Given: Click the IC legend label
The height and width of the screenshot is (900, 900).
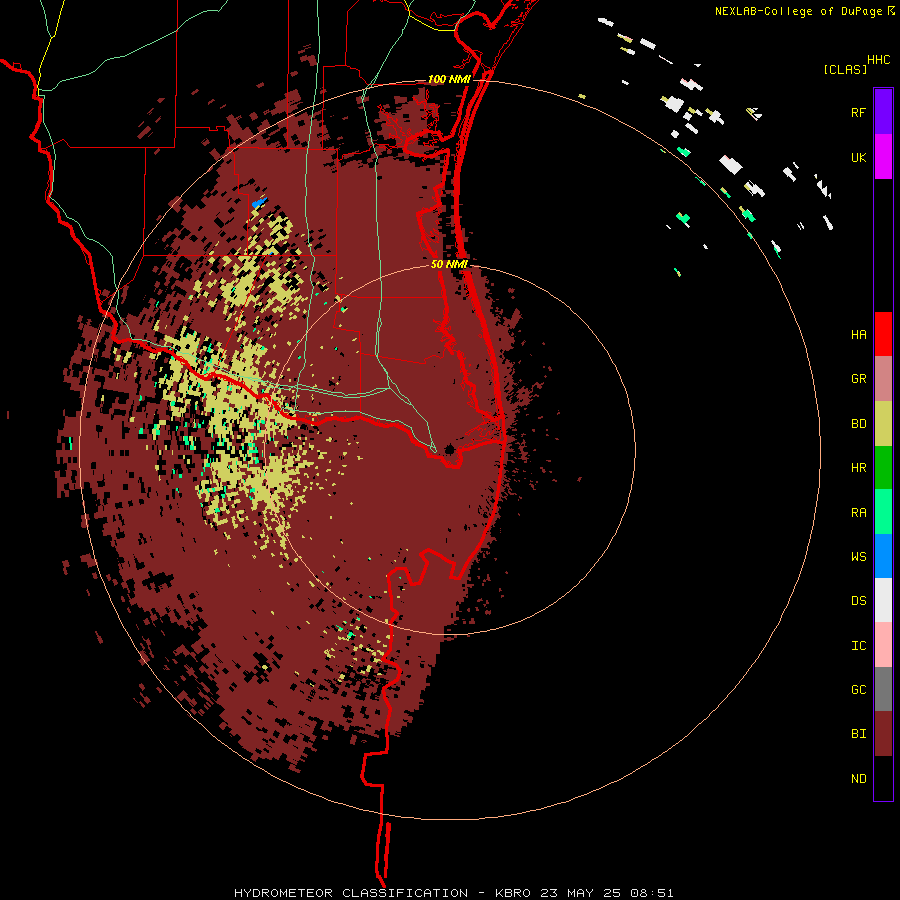Looking at the screenshot, I should 858,646.
